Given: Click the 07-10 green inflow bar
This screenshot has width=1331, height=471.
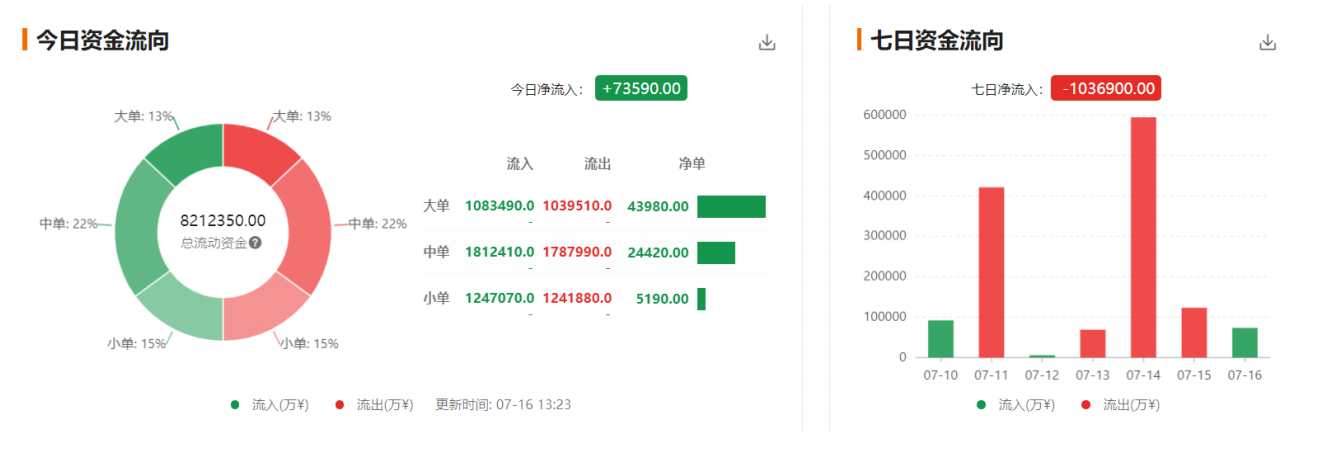Looking at the screenshot, I should (x=940, y=339).
